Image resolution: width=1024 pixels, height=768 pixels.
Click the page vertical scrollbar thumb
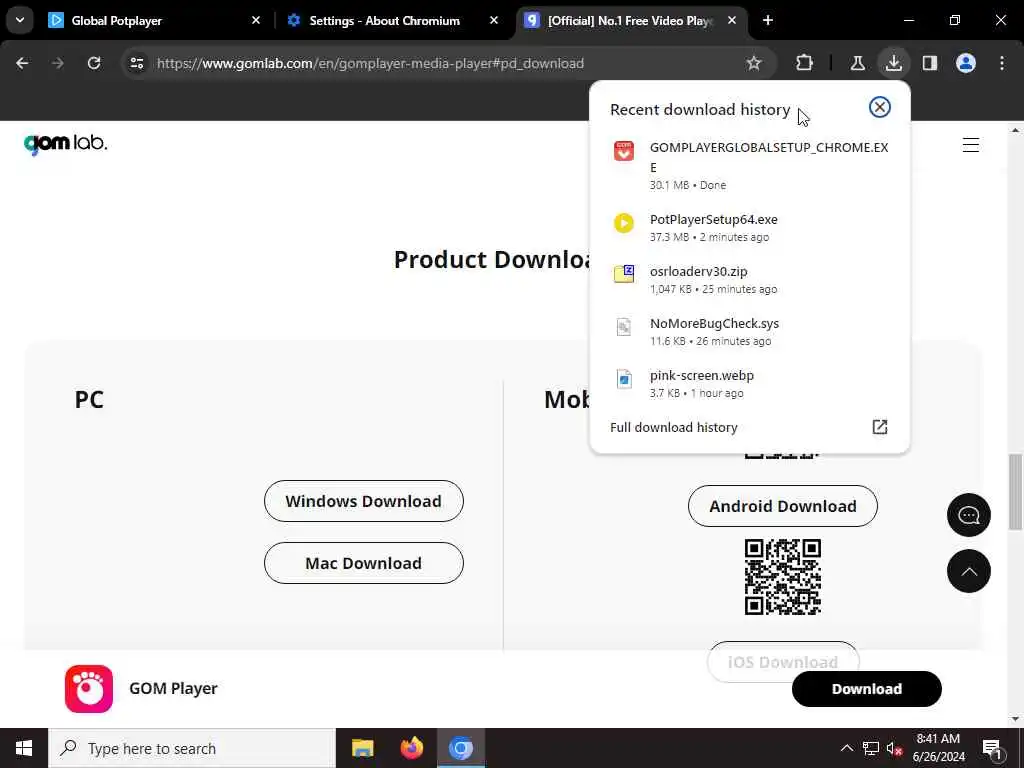(x=1015, y=491)
